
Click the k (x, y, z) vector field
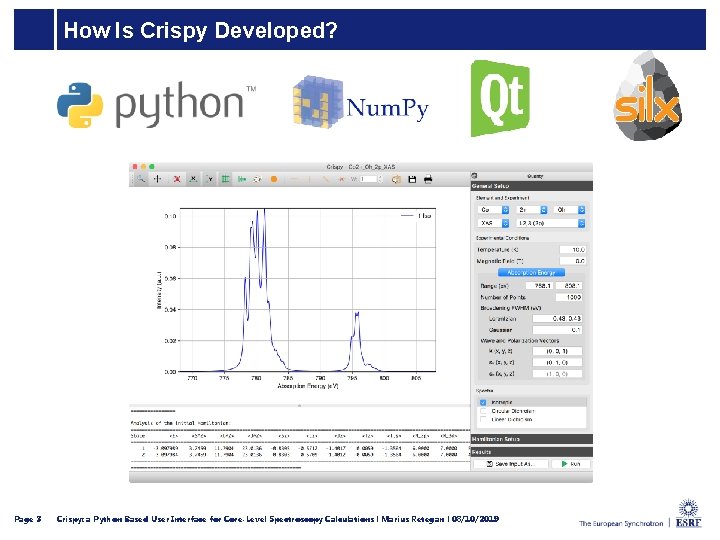coord(557,351)
